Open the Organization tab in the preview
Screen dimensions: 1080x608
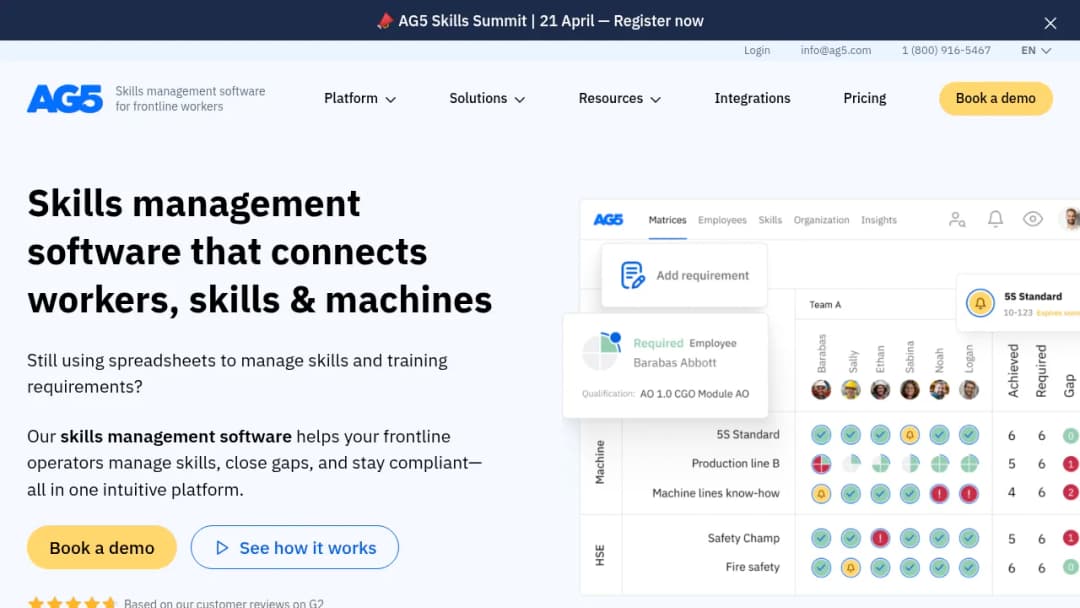pos(821,220)
